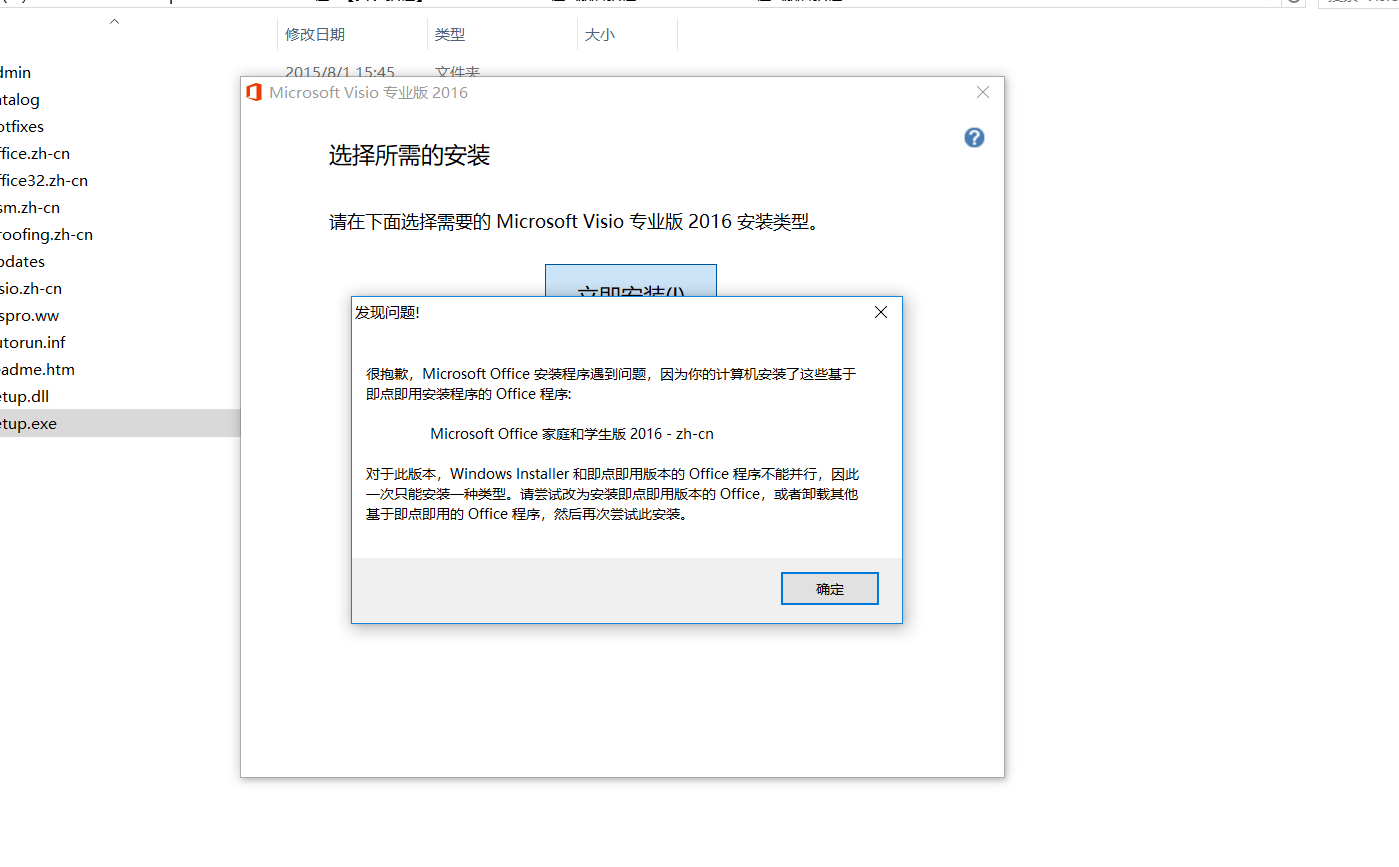Image resolution: width=1399 pixels, height=867 pixels.
Task: Close the Microsoft Visio 2016 setup window
Action: [x=983, y=92]
